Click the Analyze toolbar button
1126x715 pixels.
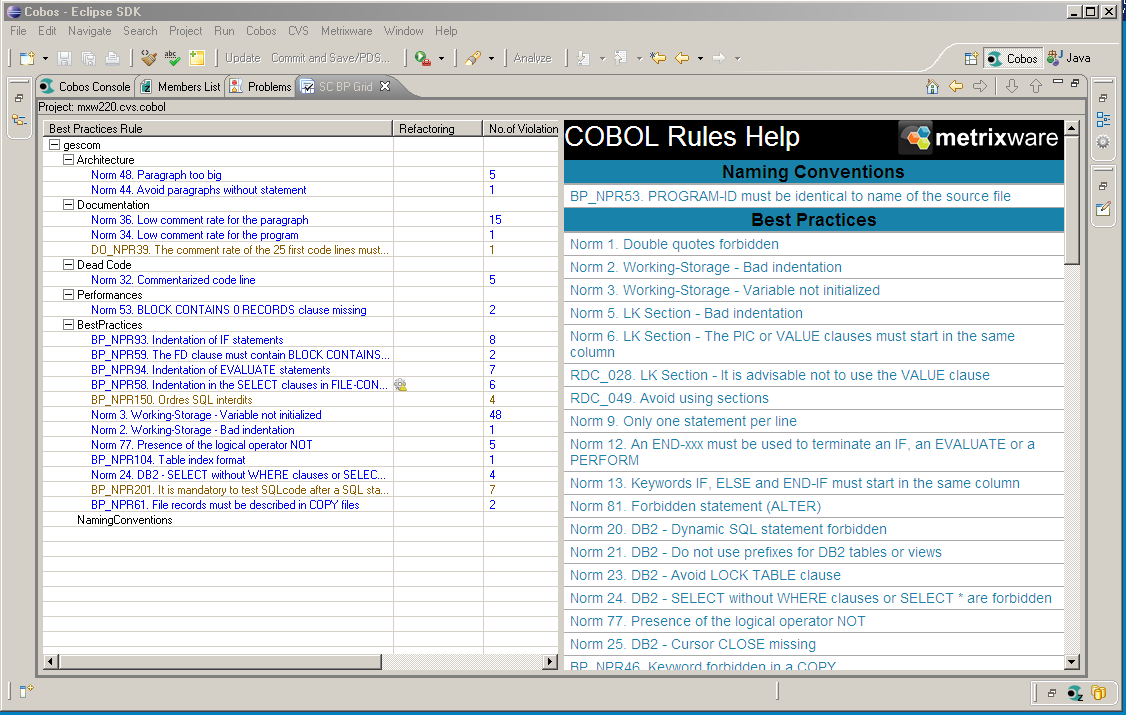coord(533,58)
